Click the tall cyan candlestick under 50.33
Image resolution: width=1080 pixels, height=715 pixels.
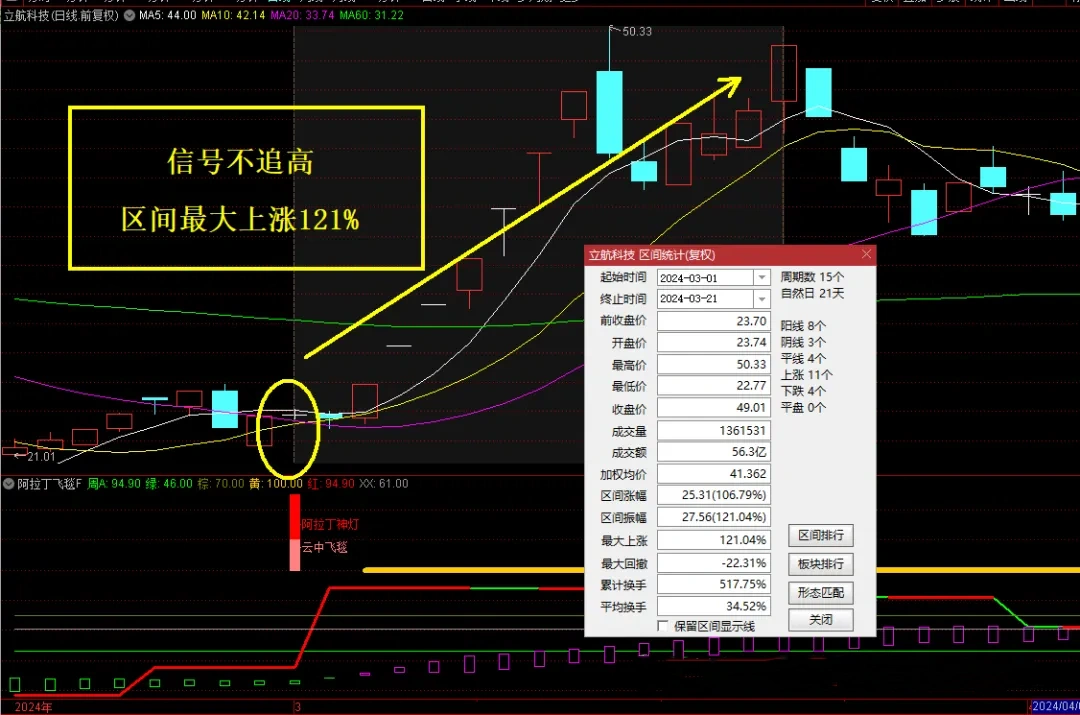pos(609,112)
